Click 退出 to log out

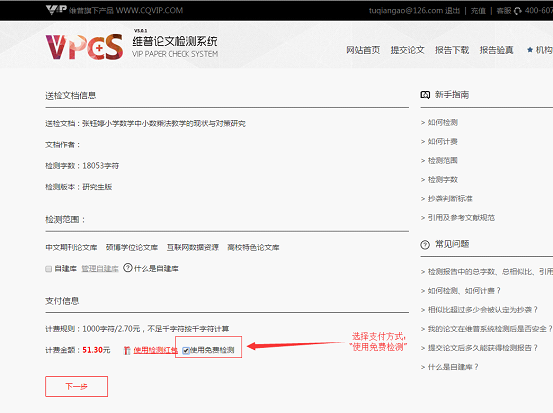452,11
